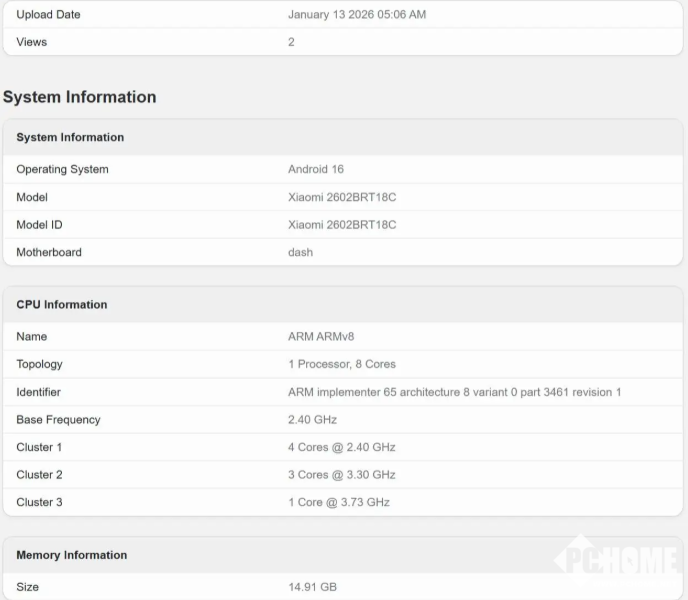This screenshot has width=688, height=600.
Task: Click the CPU Information table header
Action: point(62,304)
